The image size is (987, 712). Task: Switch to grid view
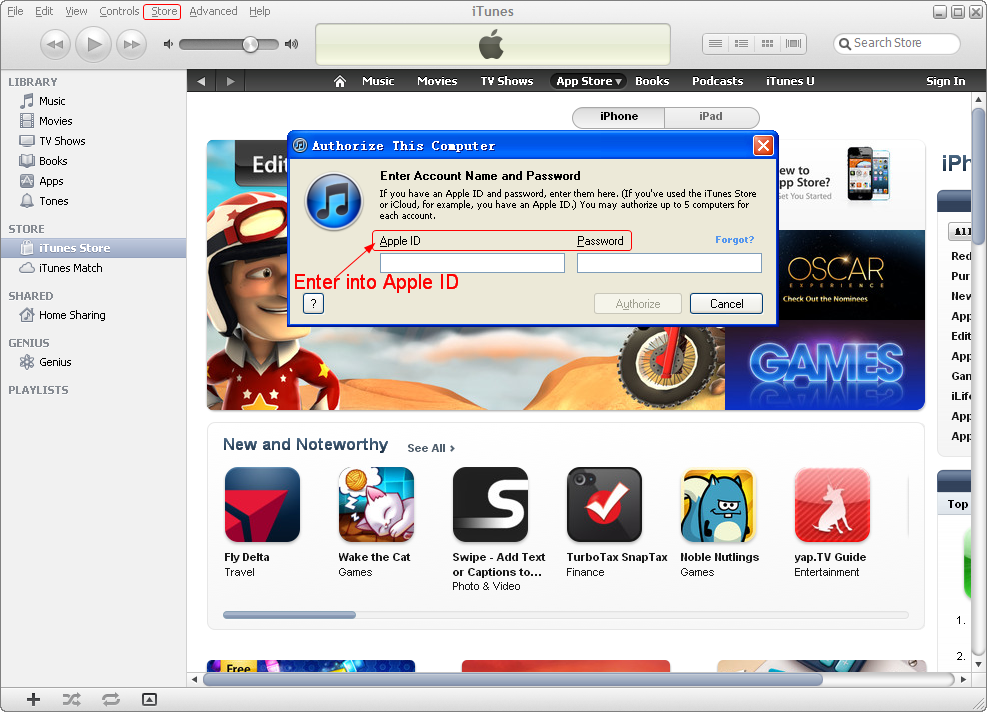tap(767, 43)
